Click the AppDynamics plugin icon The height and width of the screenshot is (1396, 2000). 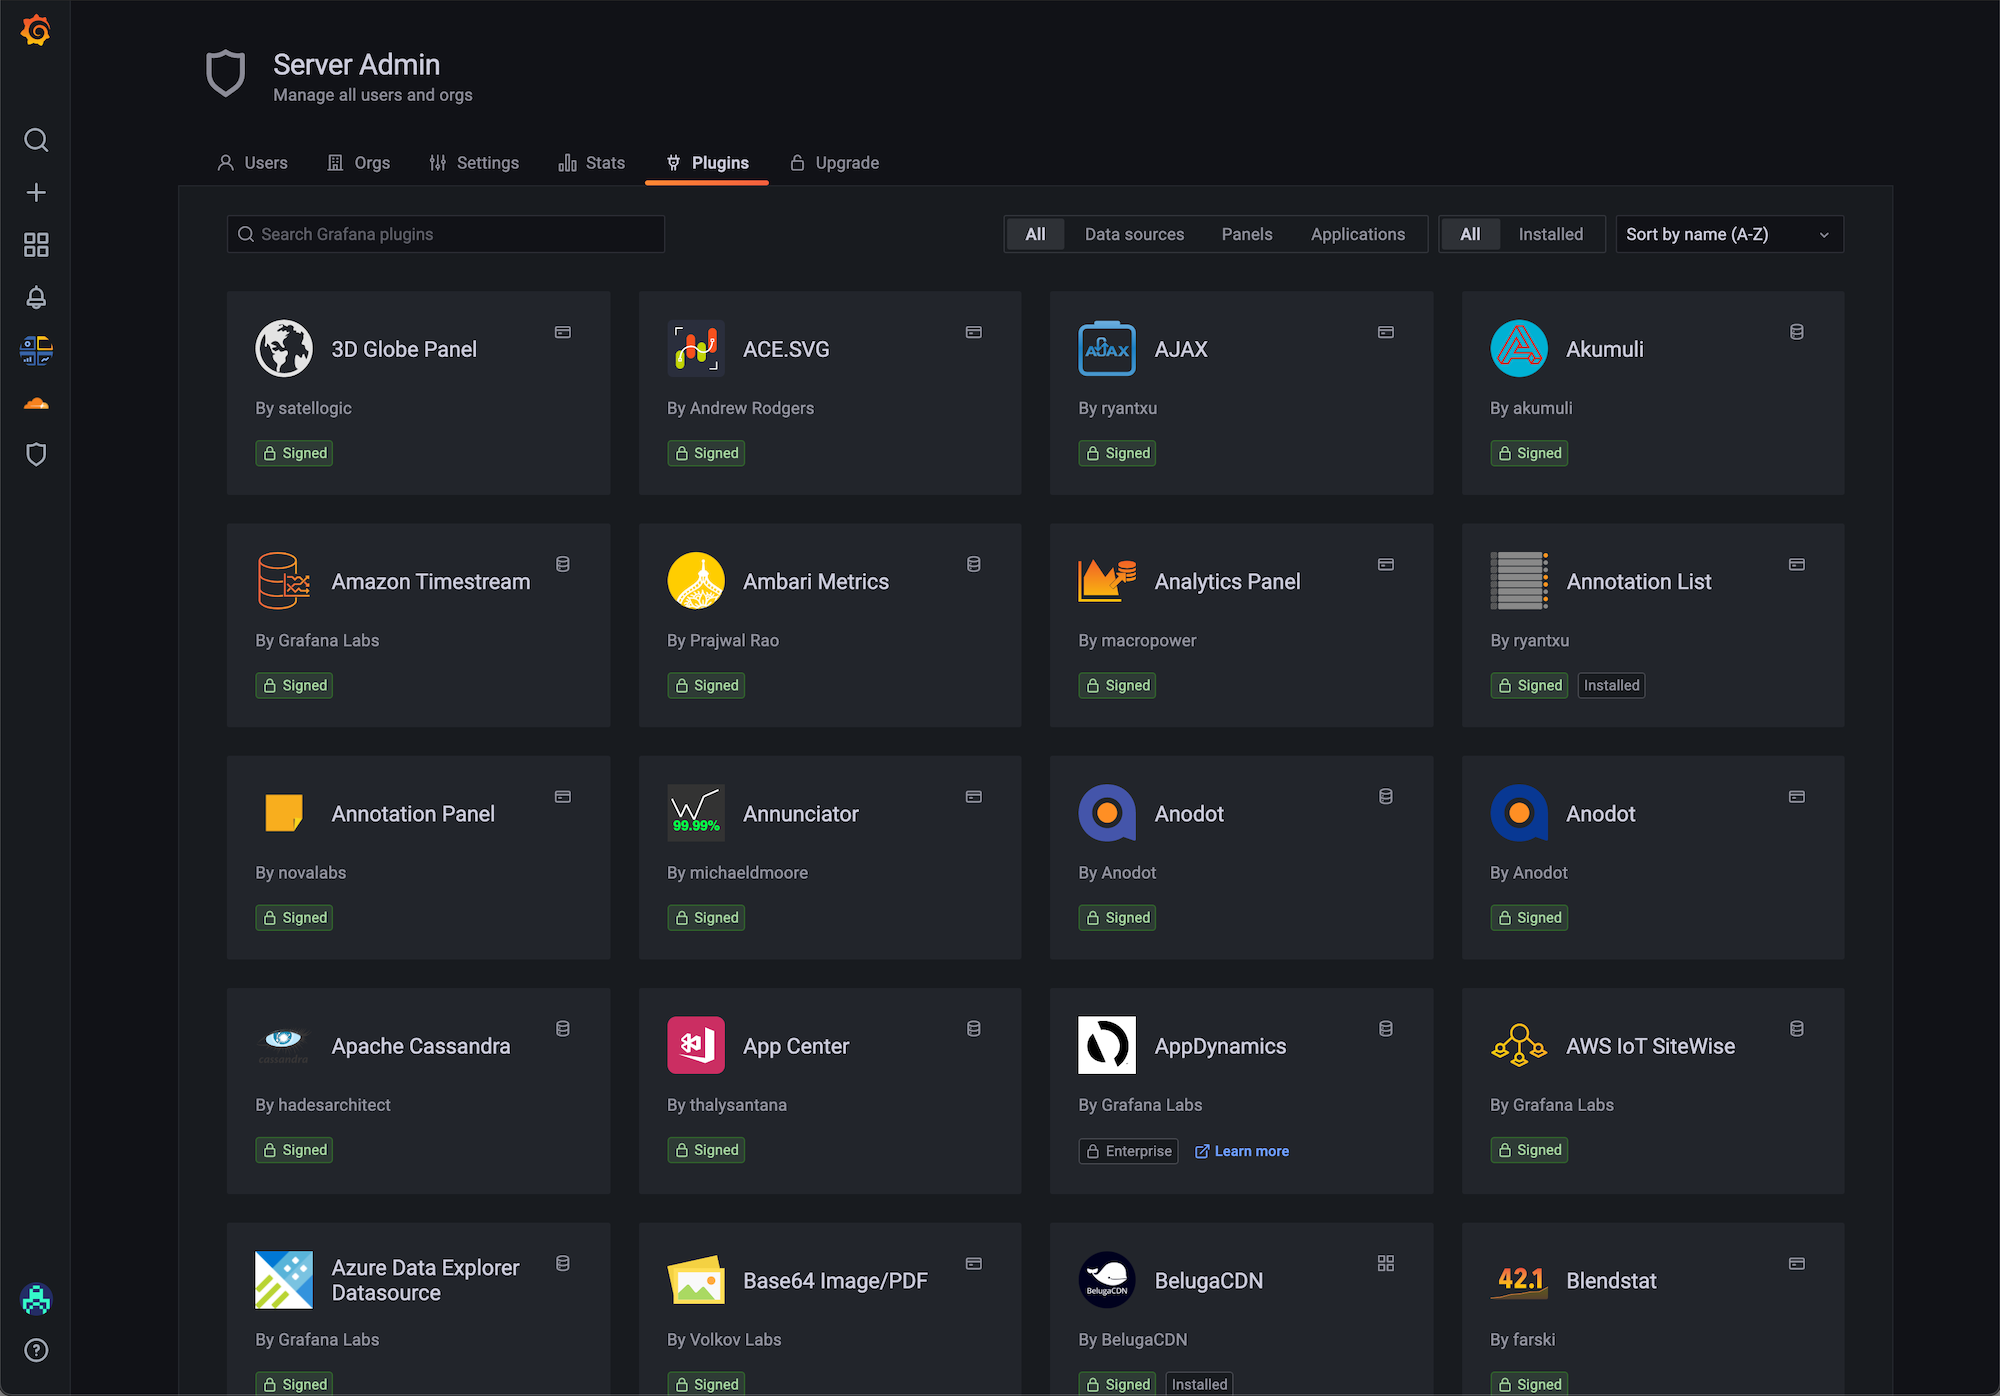point(1108,1045)
